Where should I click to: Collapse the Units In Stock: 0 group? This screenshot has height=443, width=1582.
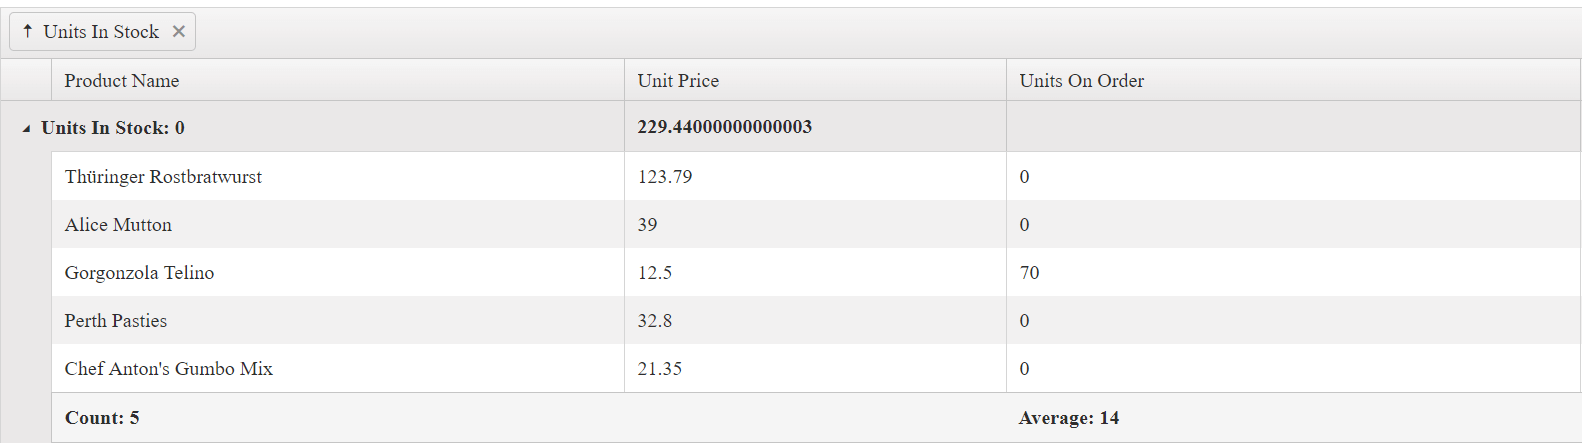[x=27, y=129]
